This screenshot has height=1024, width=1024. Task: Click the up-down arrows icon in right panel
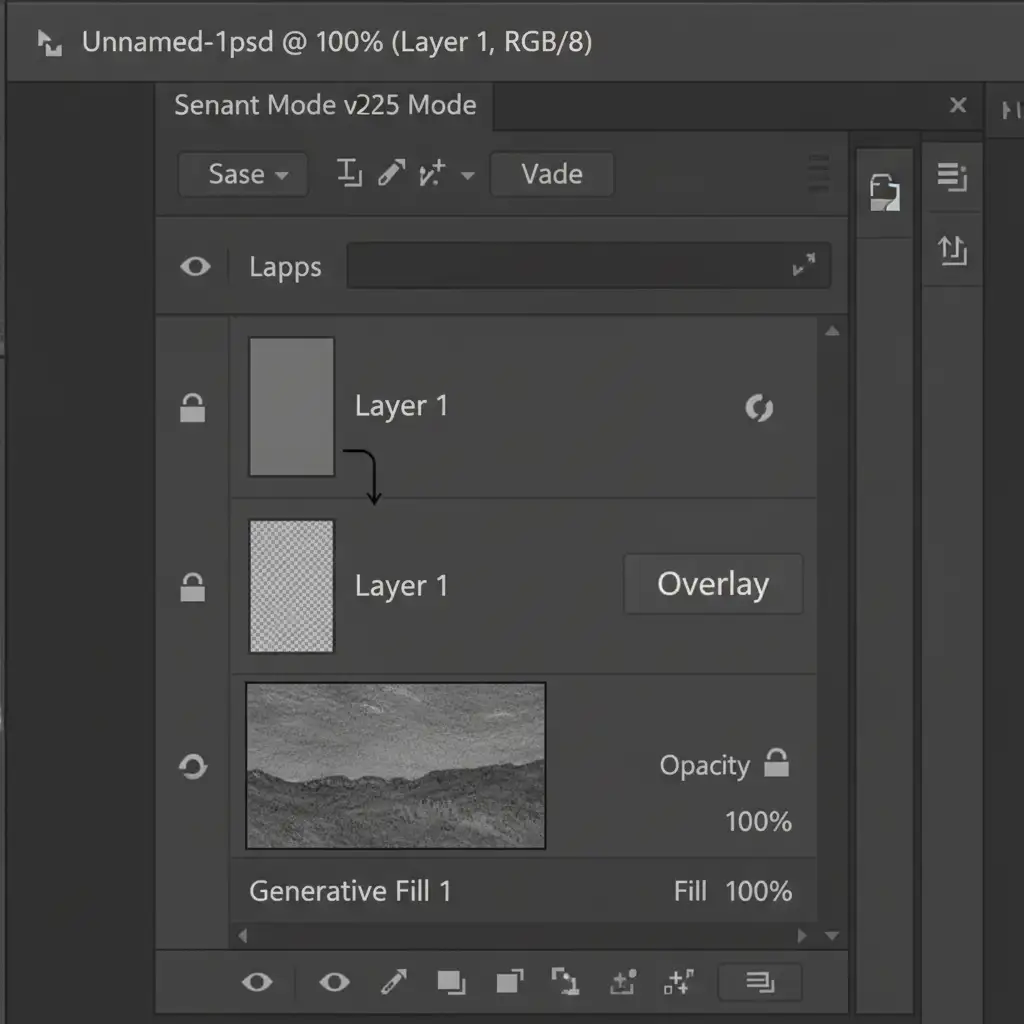point(952,250)
